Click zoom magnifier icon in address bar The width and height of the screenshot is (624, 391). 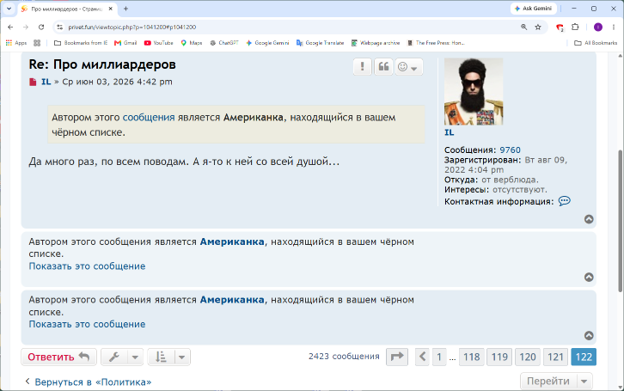[x=524, y=27]
